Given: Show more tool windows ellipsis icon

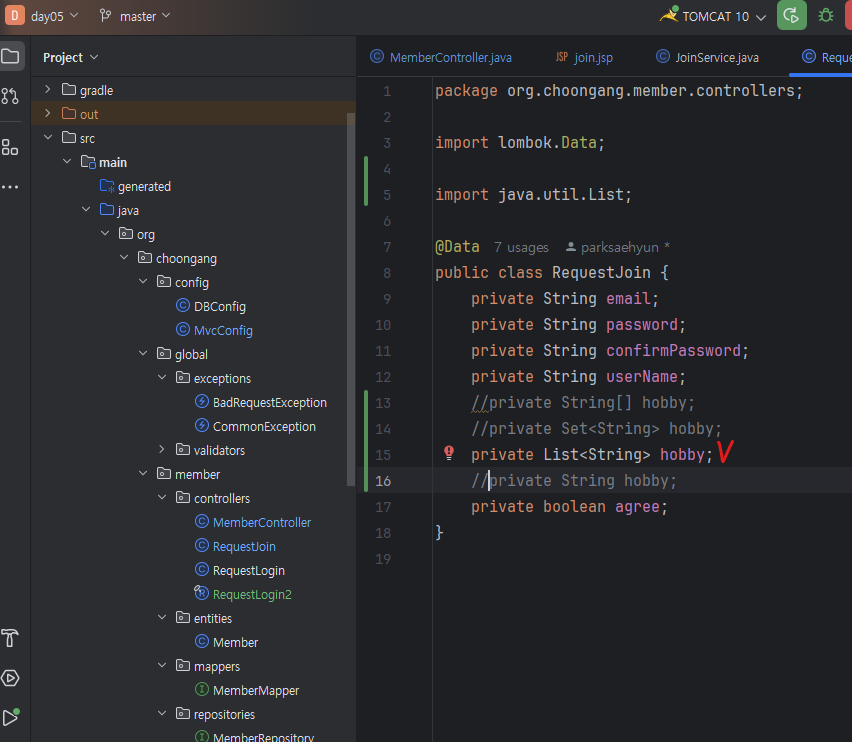Looking at the screenshot, I should tap(10, 187).
